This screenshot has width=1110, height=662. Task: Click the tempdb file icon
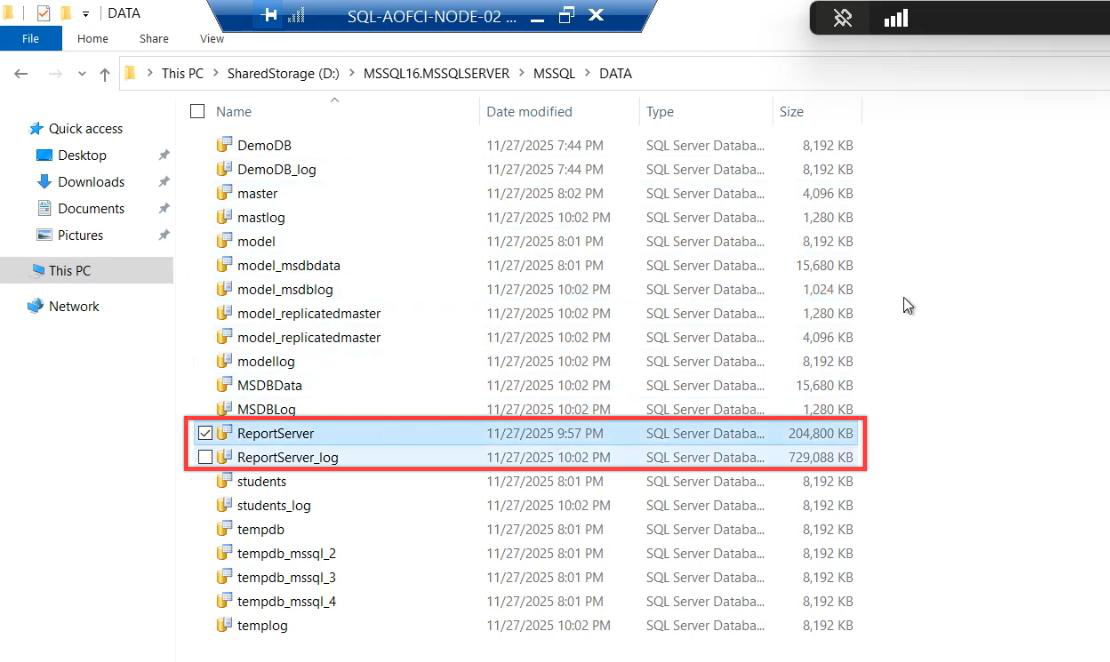coord(224,529)
